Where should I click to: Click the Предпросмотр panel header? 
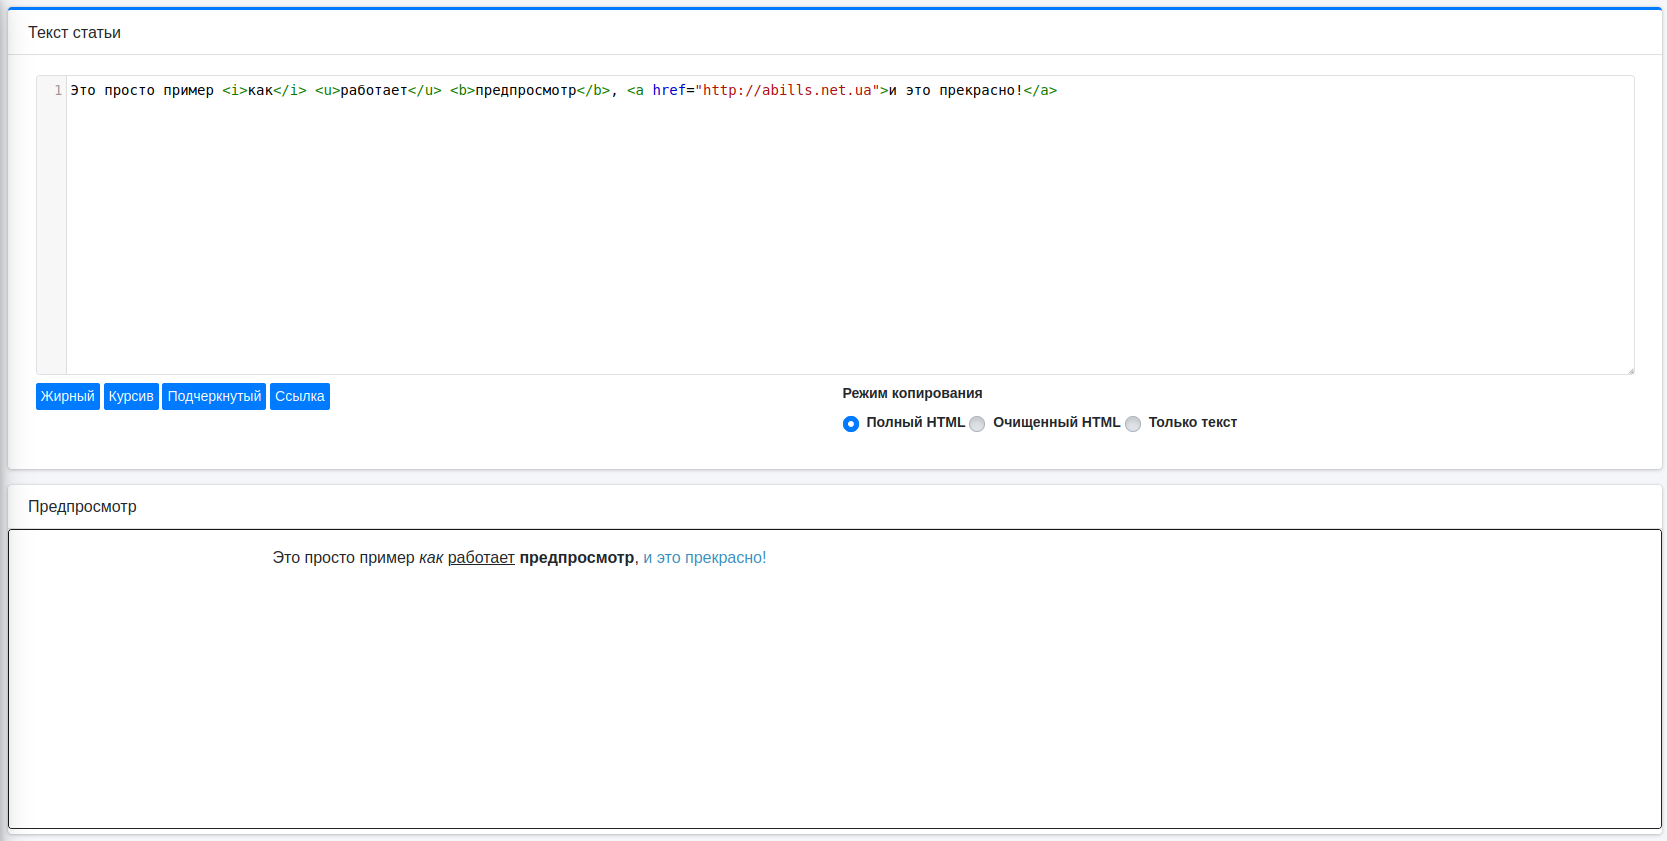pos(82,507)
